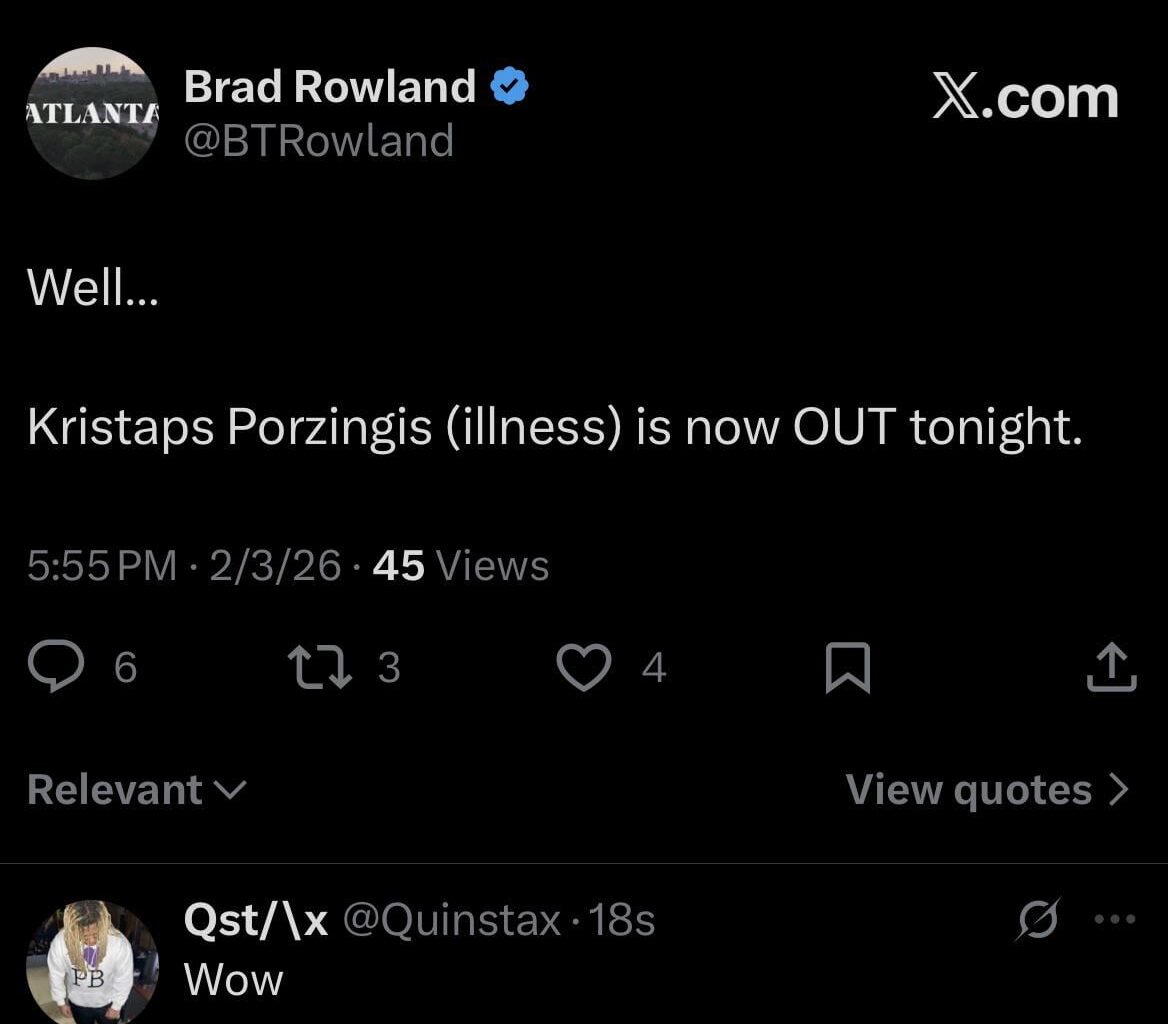The width and height of the screenshot is (1168, 1024).
Task: Open the Relevant replies sort dropdown
Action: tap(136, 789)
